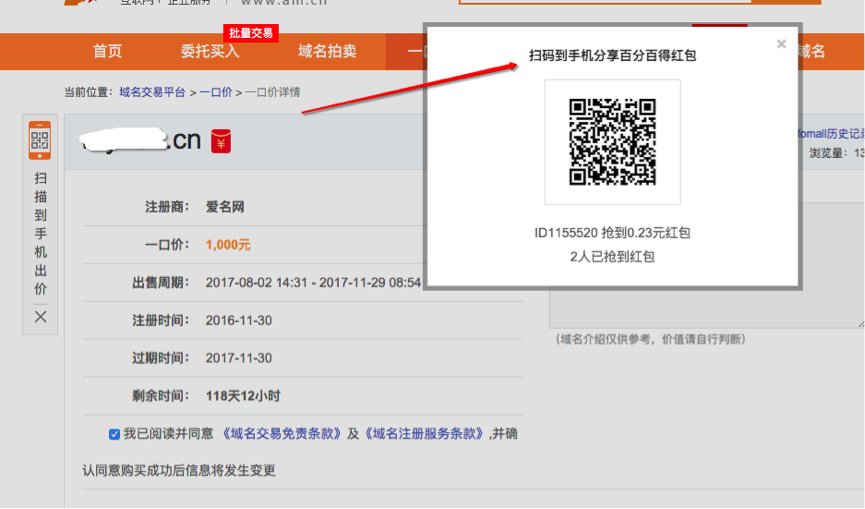Open the 《域名注册服务条款》 link

pos(423,433)
